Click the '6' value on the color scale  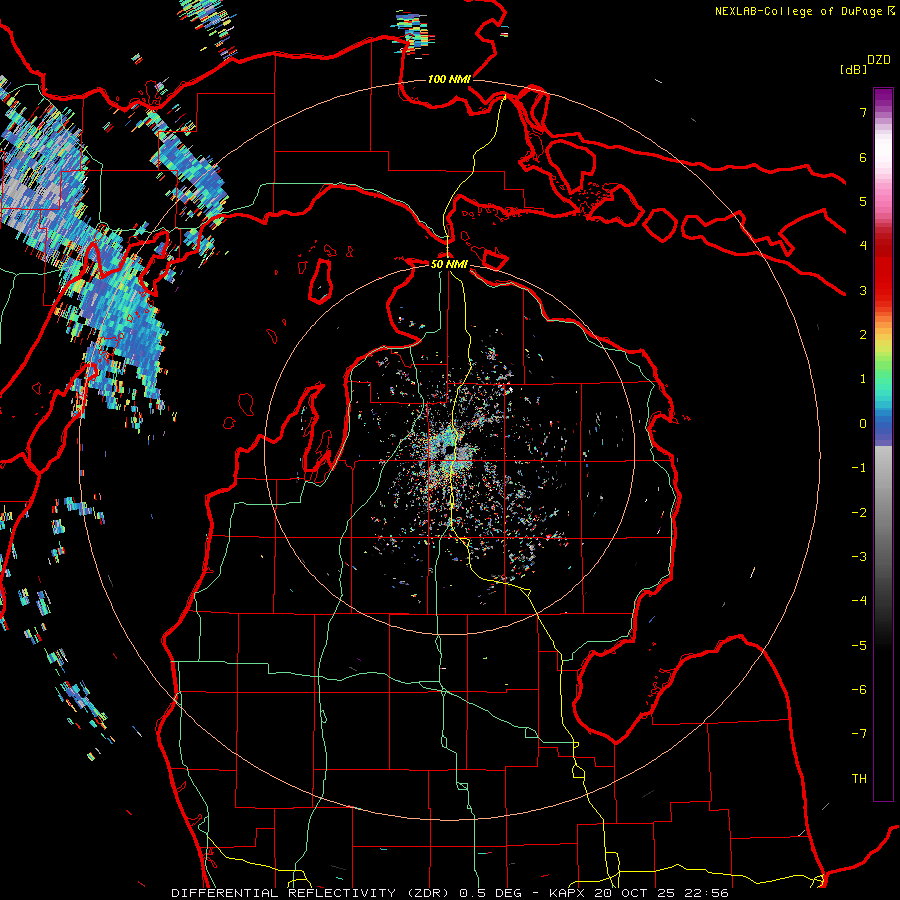[863, 157]
